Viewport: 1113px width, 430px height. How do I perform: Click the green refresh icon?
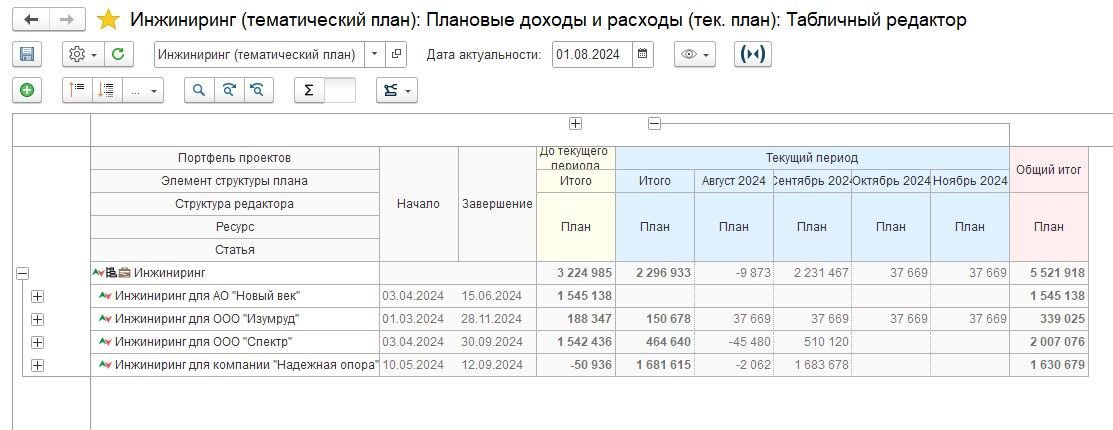point(118,55)
